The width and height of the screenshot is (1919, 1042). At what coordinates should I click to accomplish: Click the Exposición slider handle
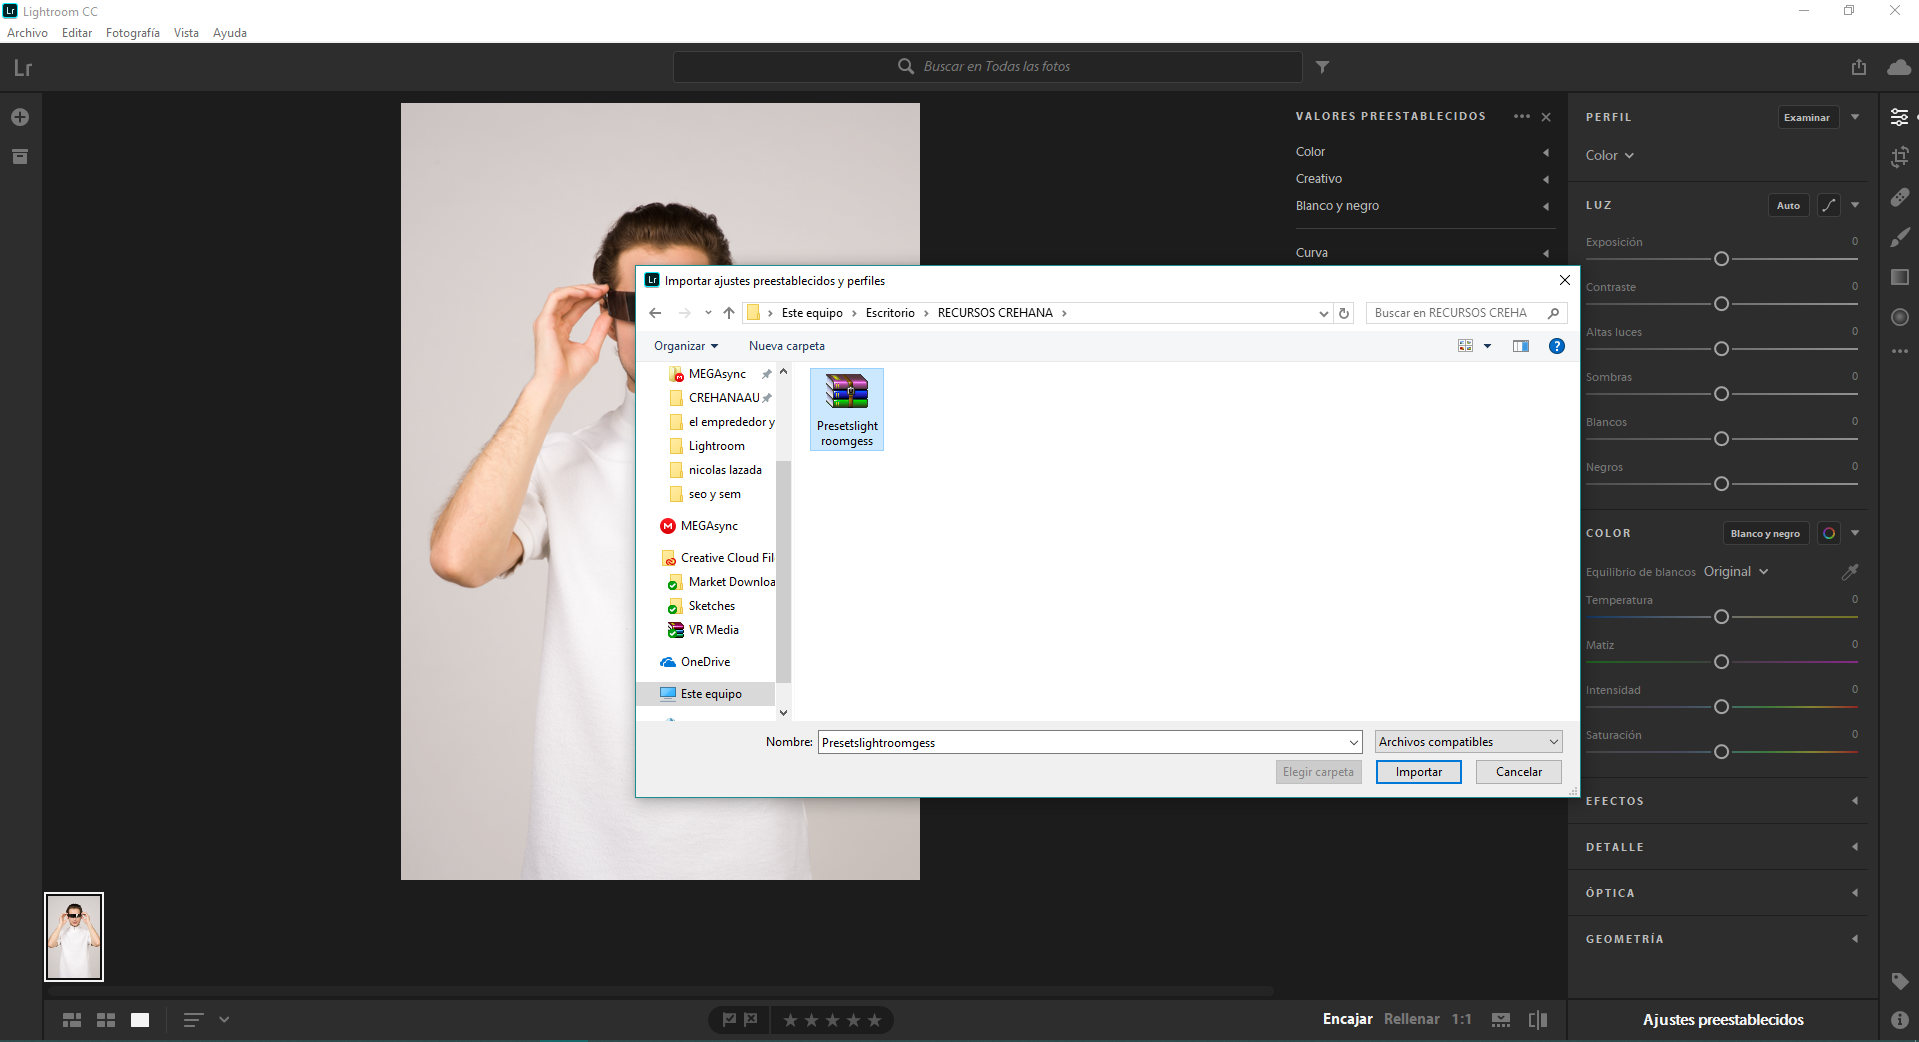click(x=1721, y=259)
